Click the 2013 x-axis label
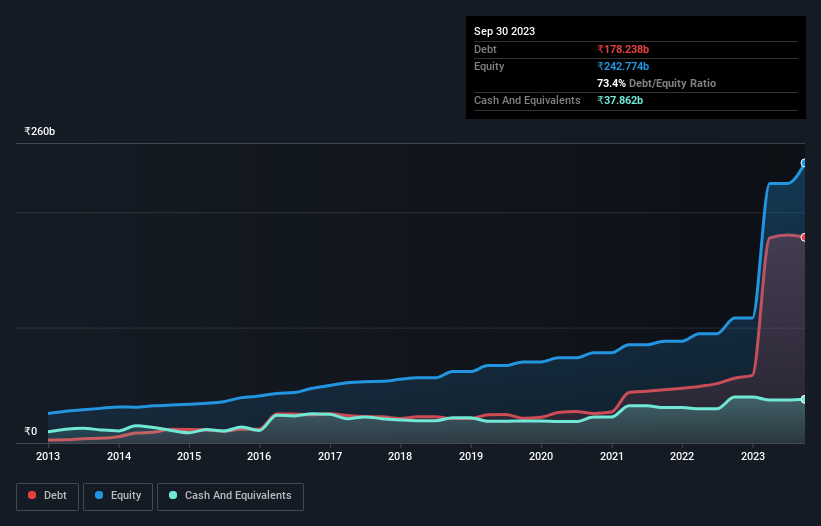 [48, 456]
